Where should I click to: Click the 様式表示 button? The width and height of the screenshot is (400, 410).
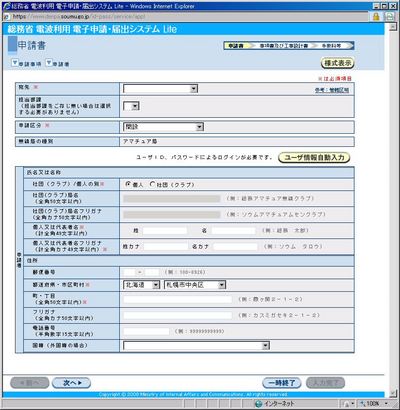click(338, 63)
